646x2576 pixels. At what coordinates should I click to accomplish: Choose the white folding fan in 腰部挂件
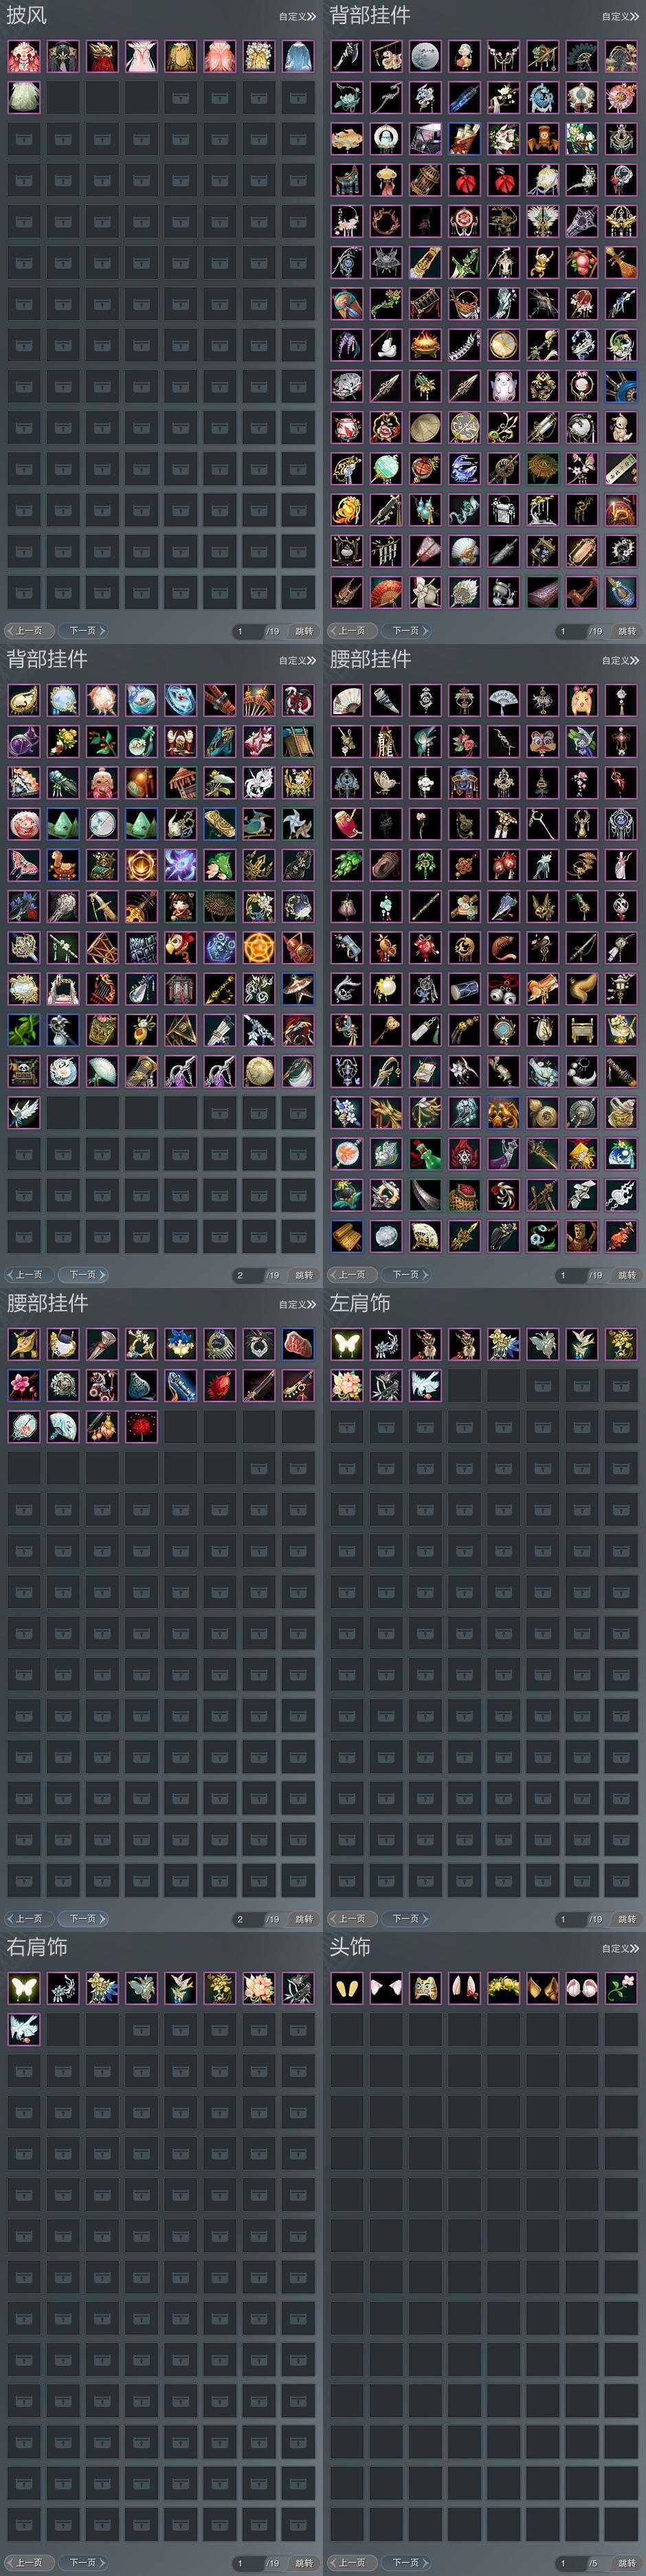[346, 700]
